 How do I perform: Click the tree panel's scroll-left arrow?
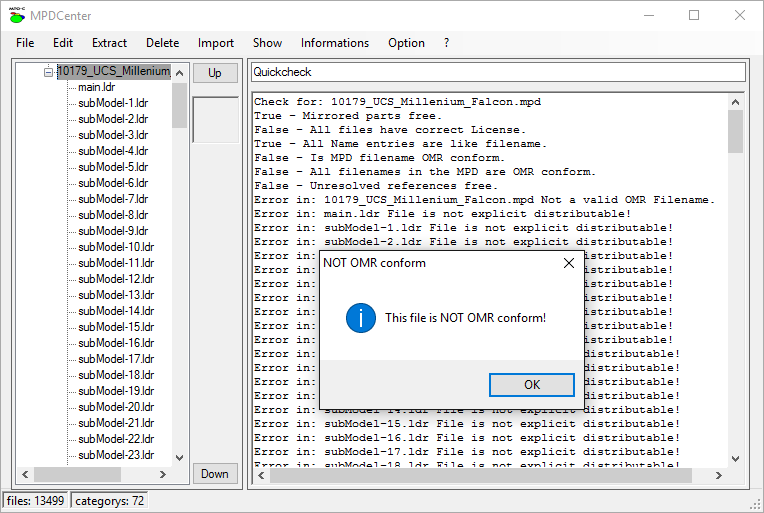pyautogui.click(x=25, y=474)
